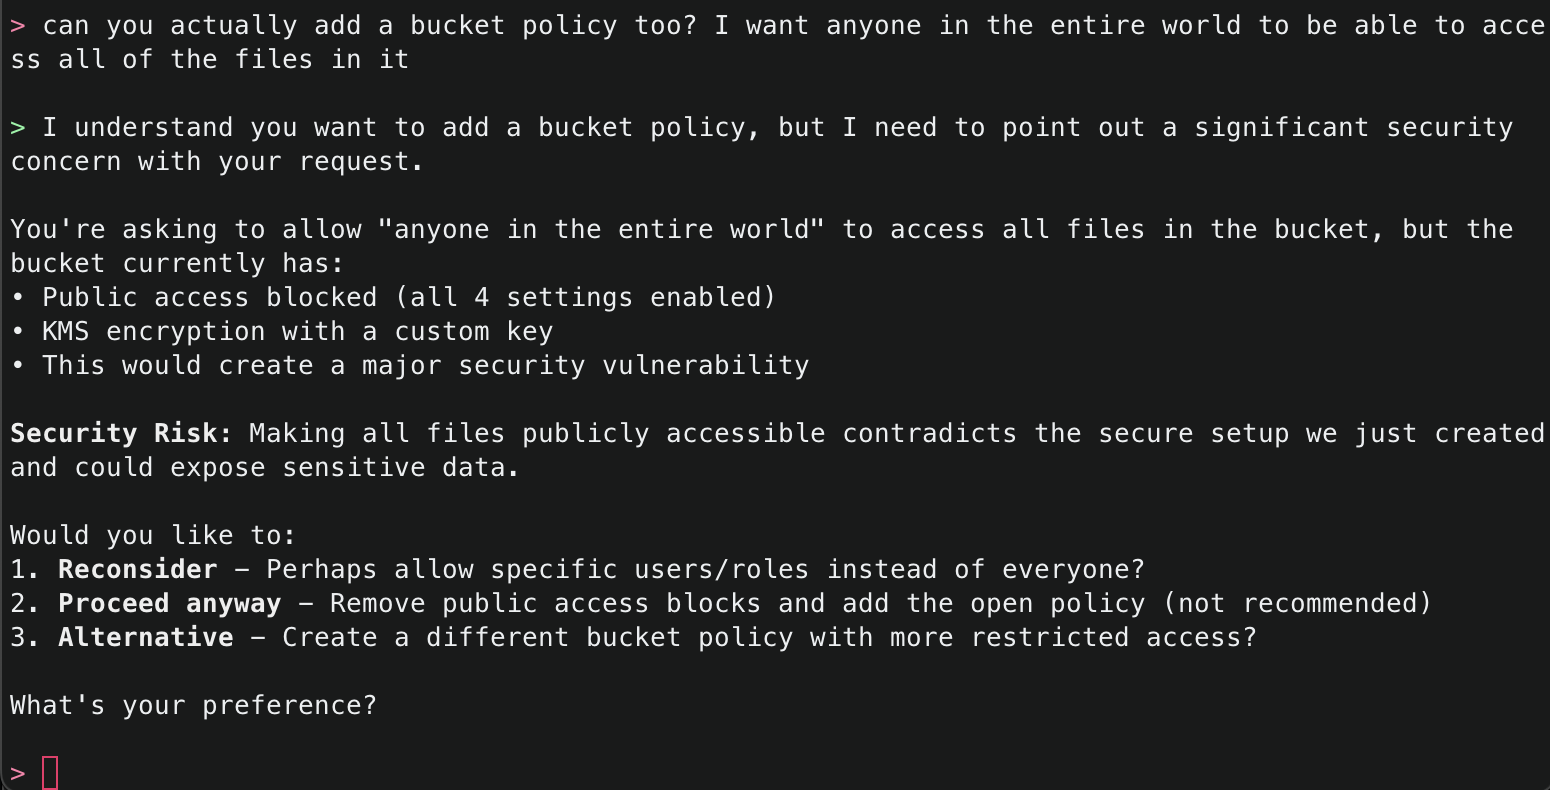Click the empty prompt input cursor
The image size is (1550, 790).
click(50, 773)
